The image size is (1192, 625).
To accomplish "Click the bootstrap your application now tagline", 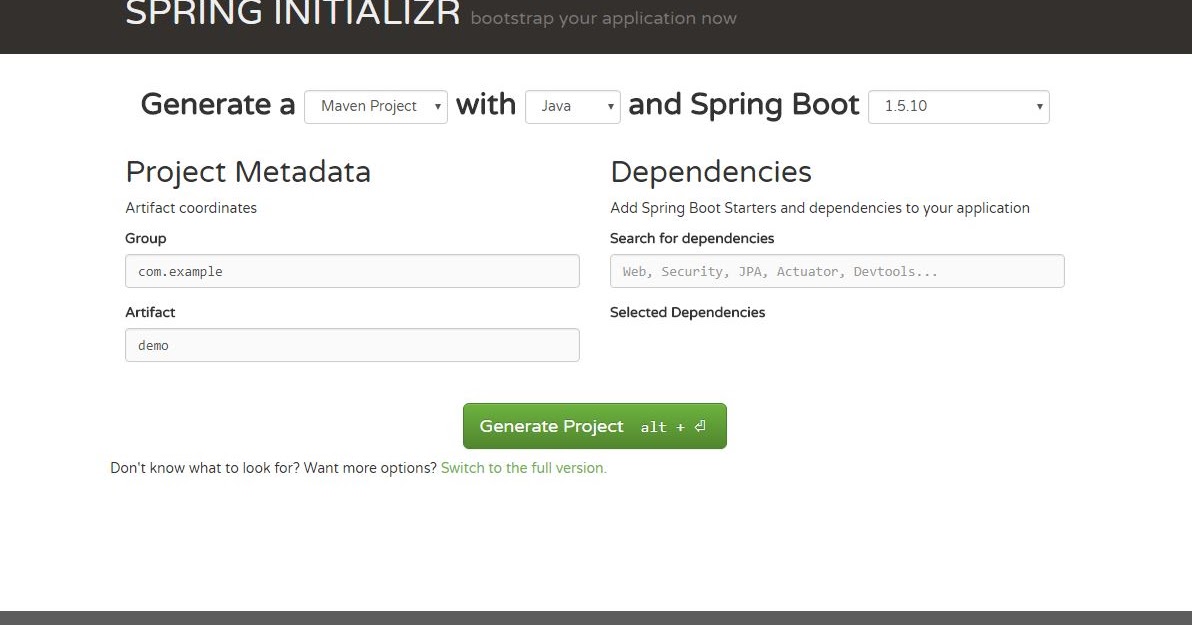I will 603,18.
